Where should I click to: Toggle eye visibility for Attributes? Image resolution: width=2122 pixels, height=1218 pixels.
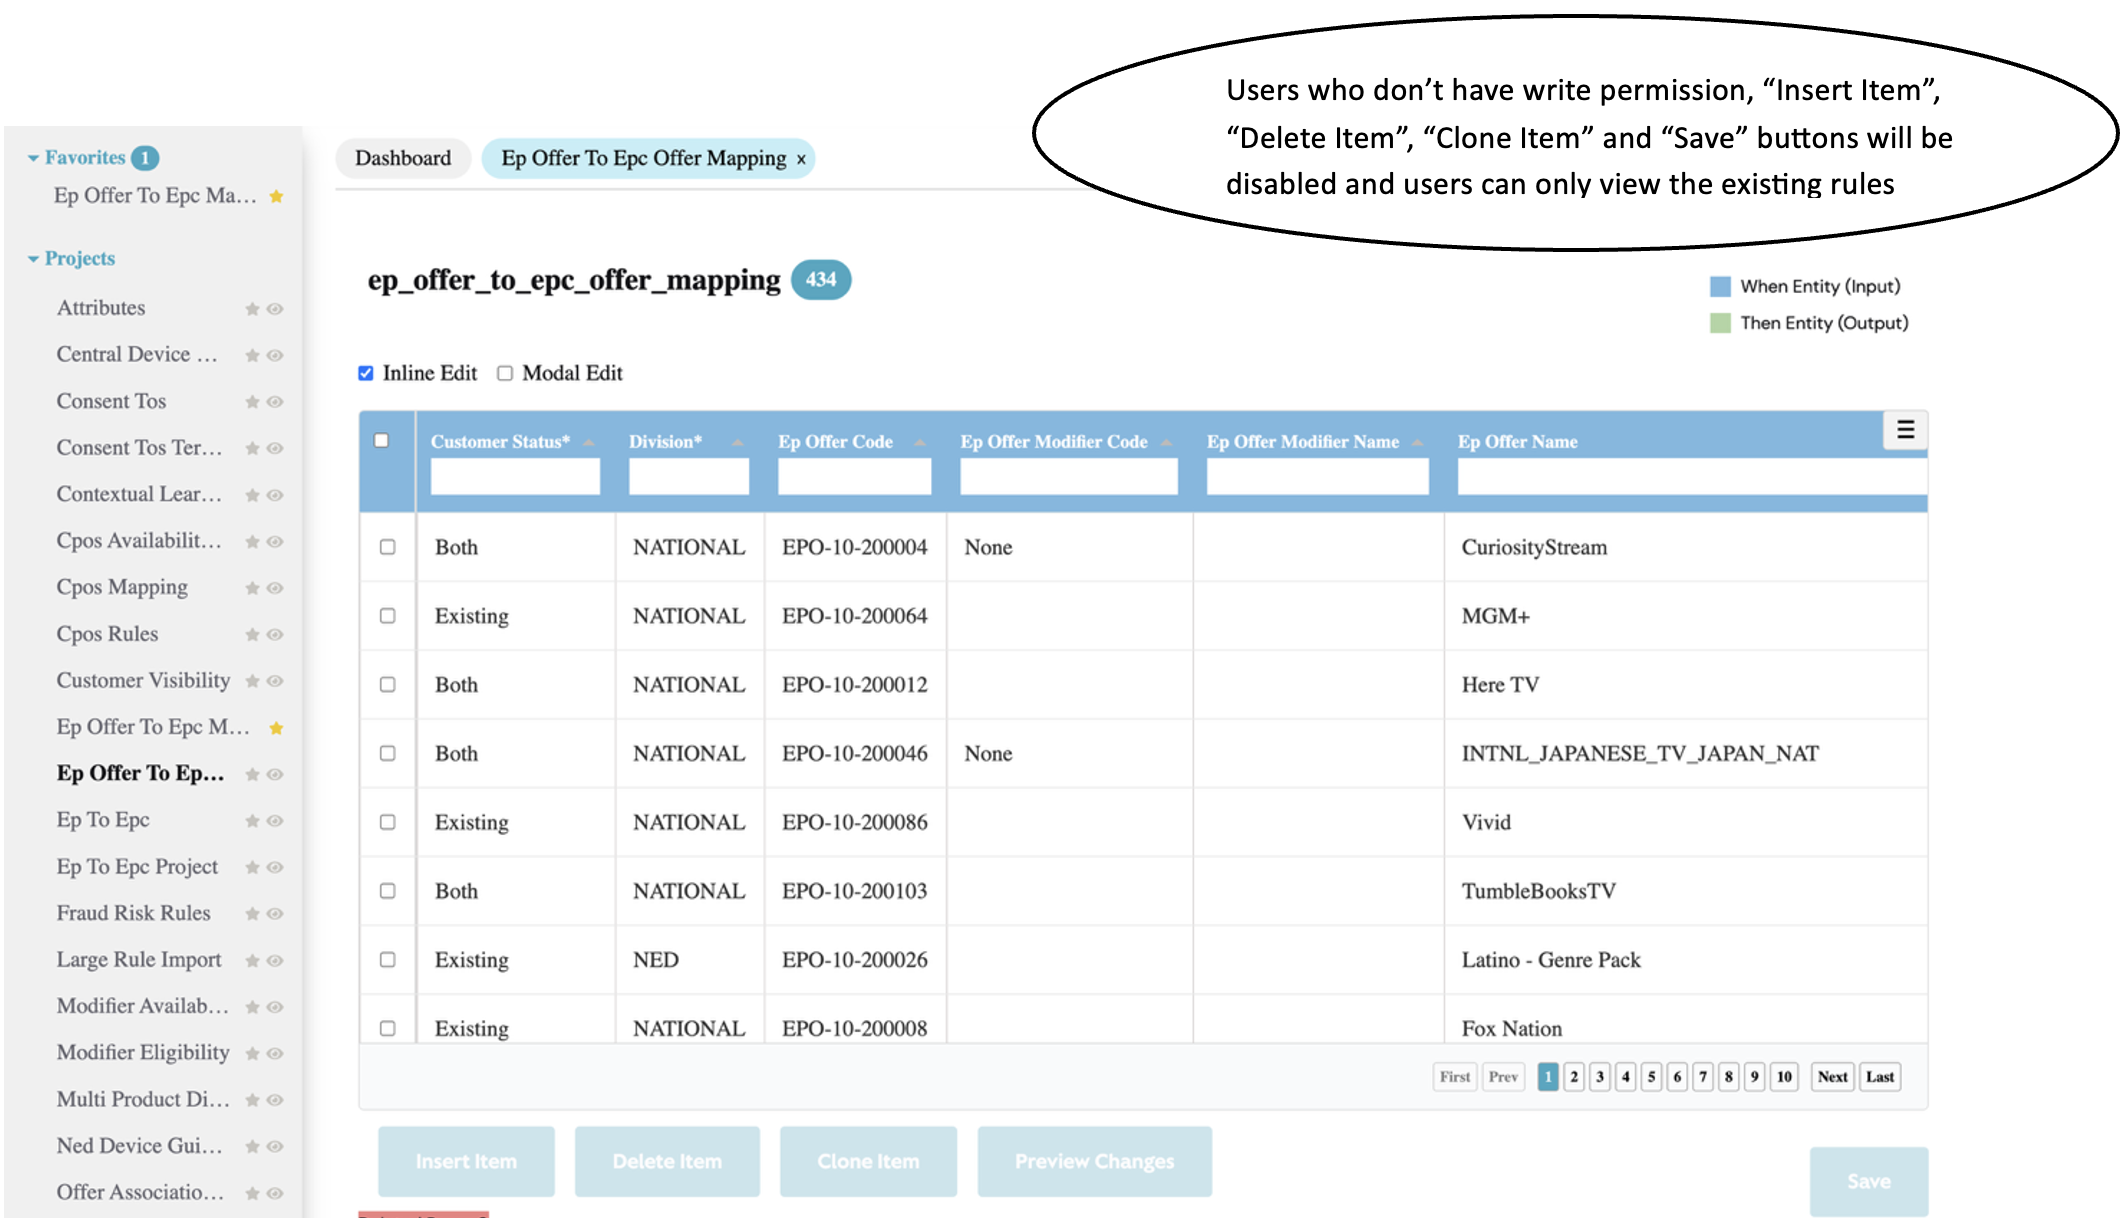(x=275, y=309)
